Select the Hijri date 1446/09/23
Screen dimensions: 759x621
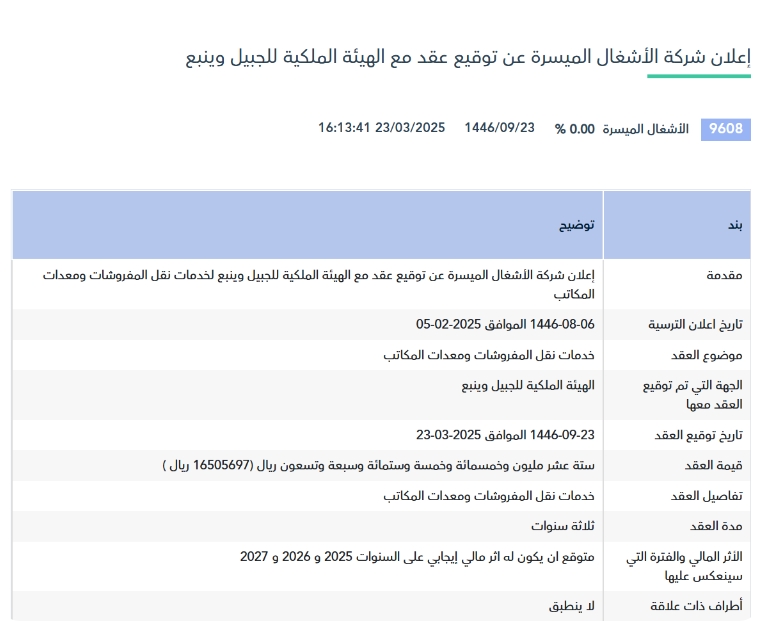click(x=499, y=128)
